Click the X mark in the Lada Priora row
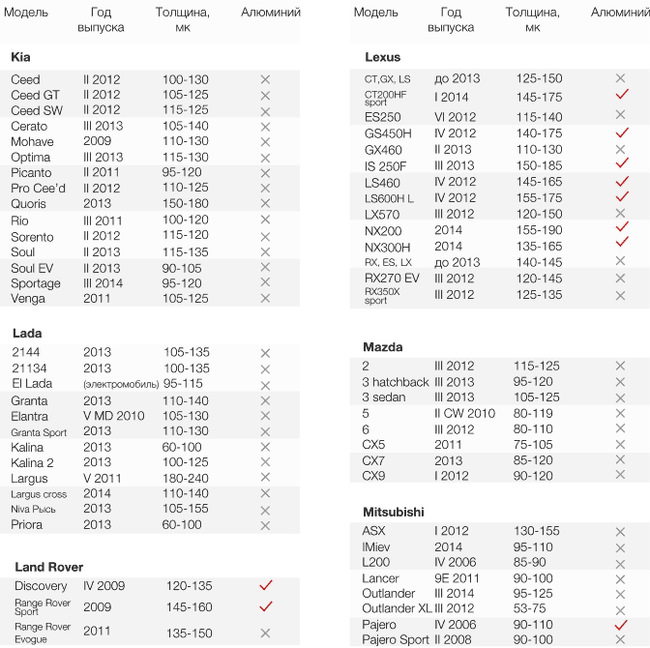650x648 pixels. pos(265,525)
